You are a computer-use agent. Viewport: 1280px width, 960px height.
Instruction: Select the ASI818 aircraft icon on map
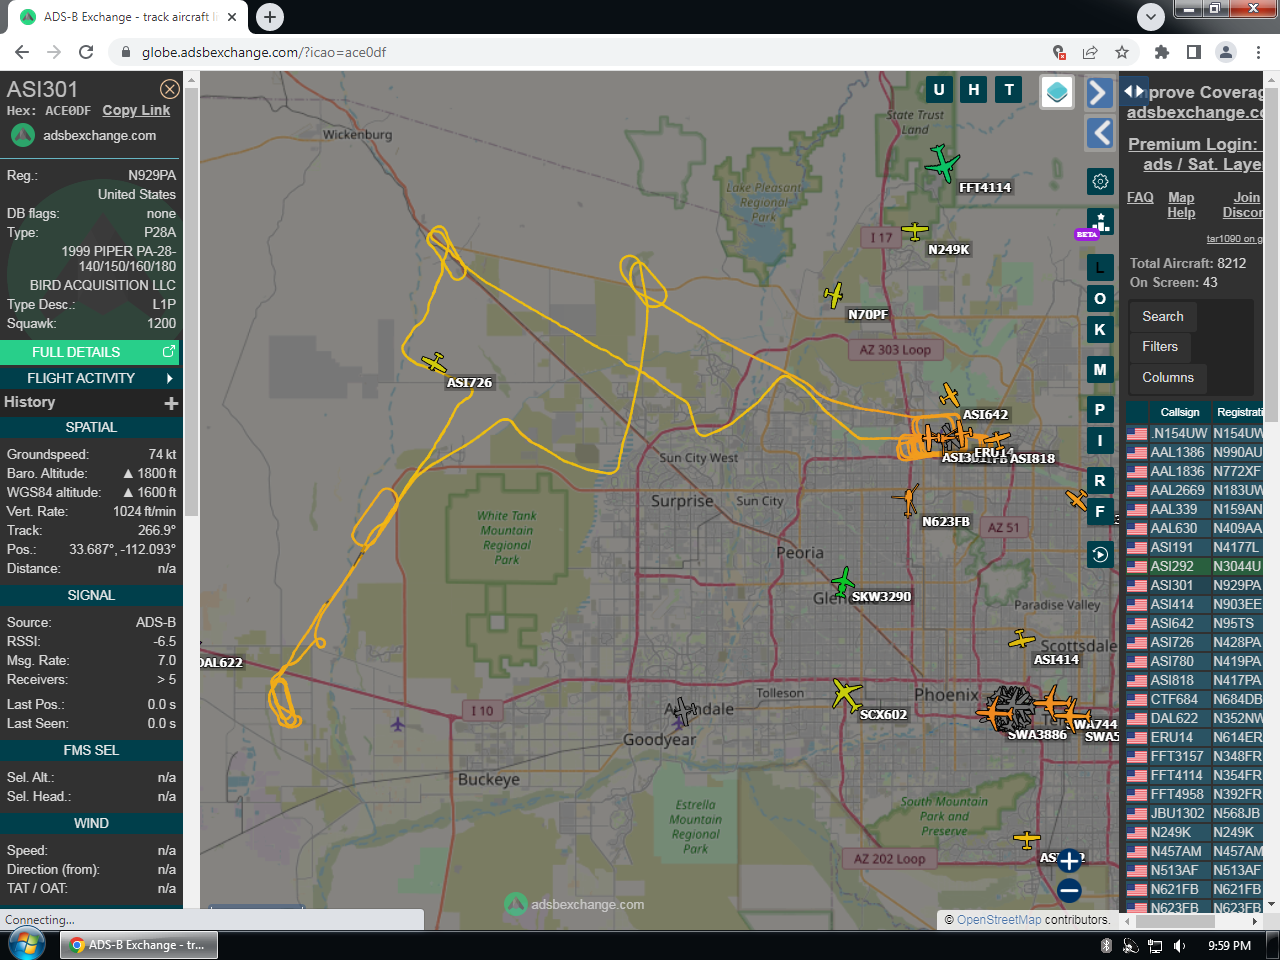[x=996, y=440]
